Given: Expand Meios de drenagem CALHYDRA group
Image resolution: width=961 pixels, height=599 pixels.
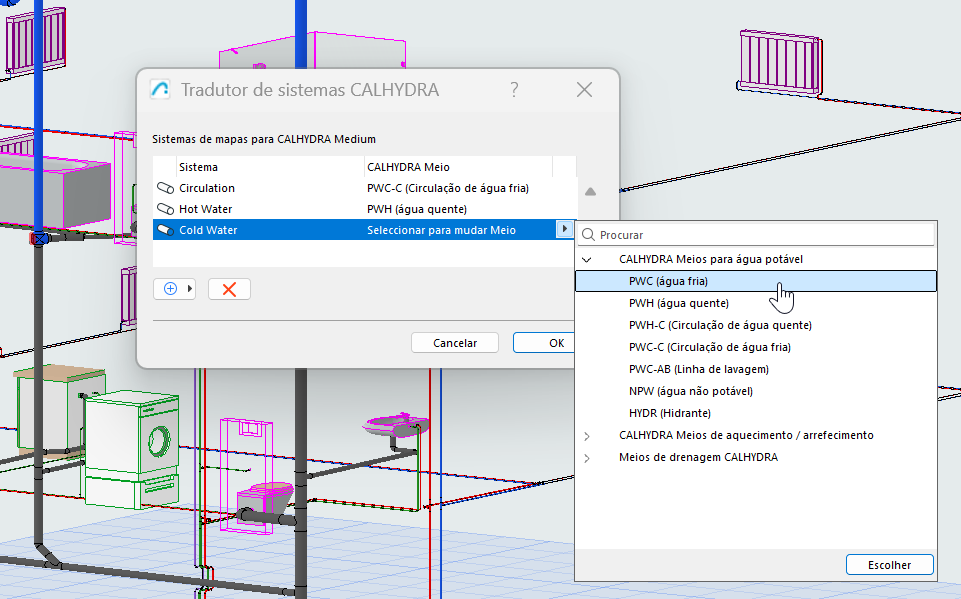Looking at the screenshot, I should point(587,458).
